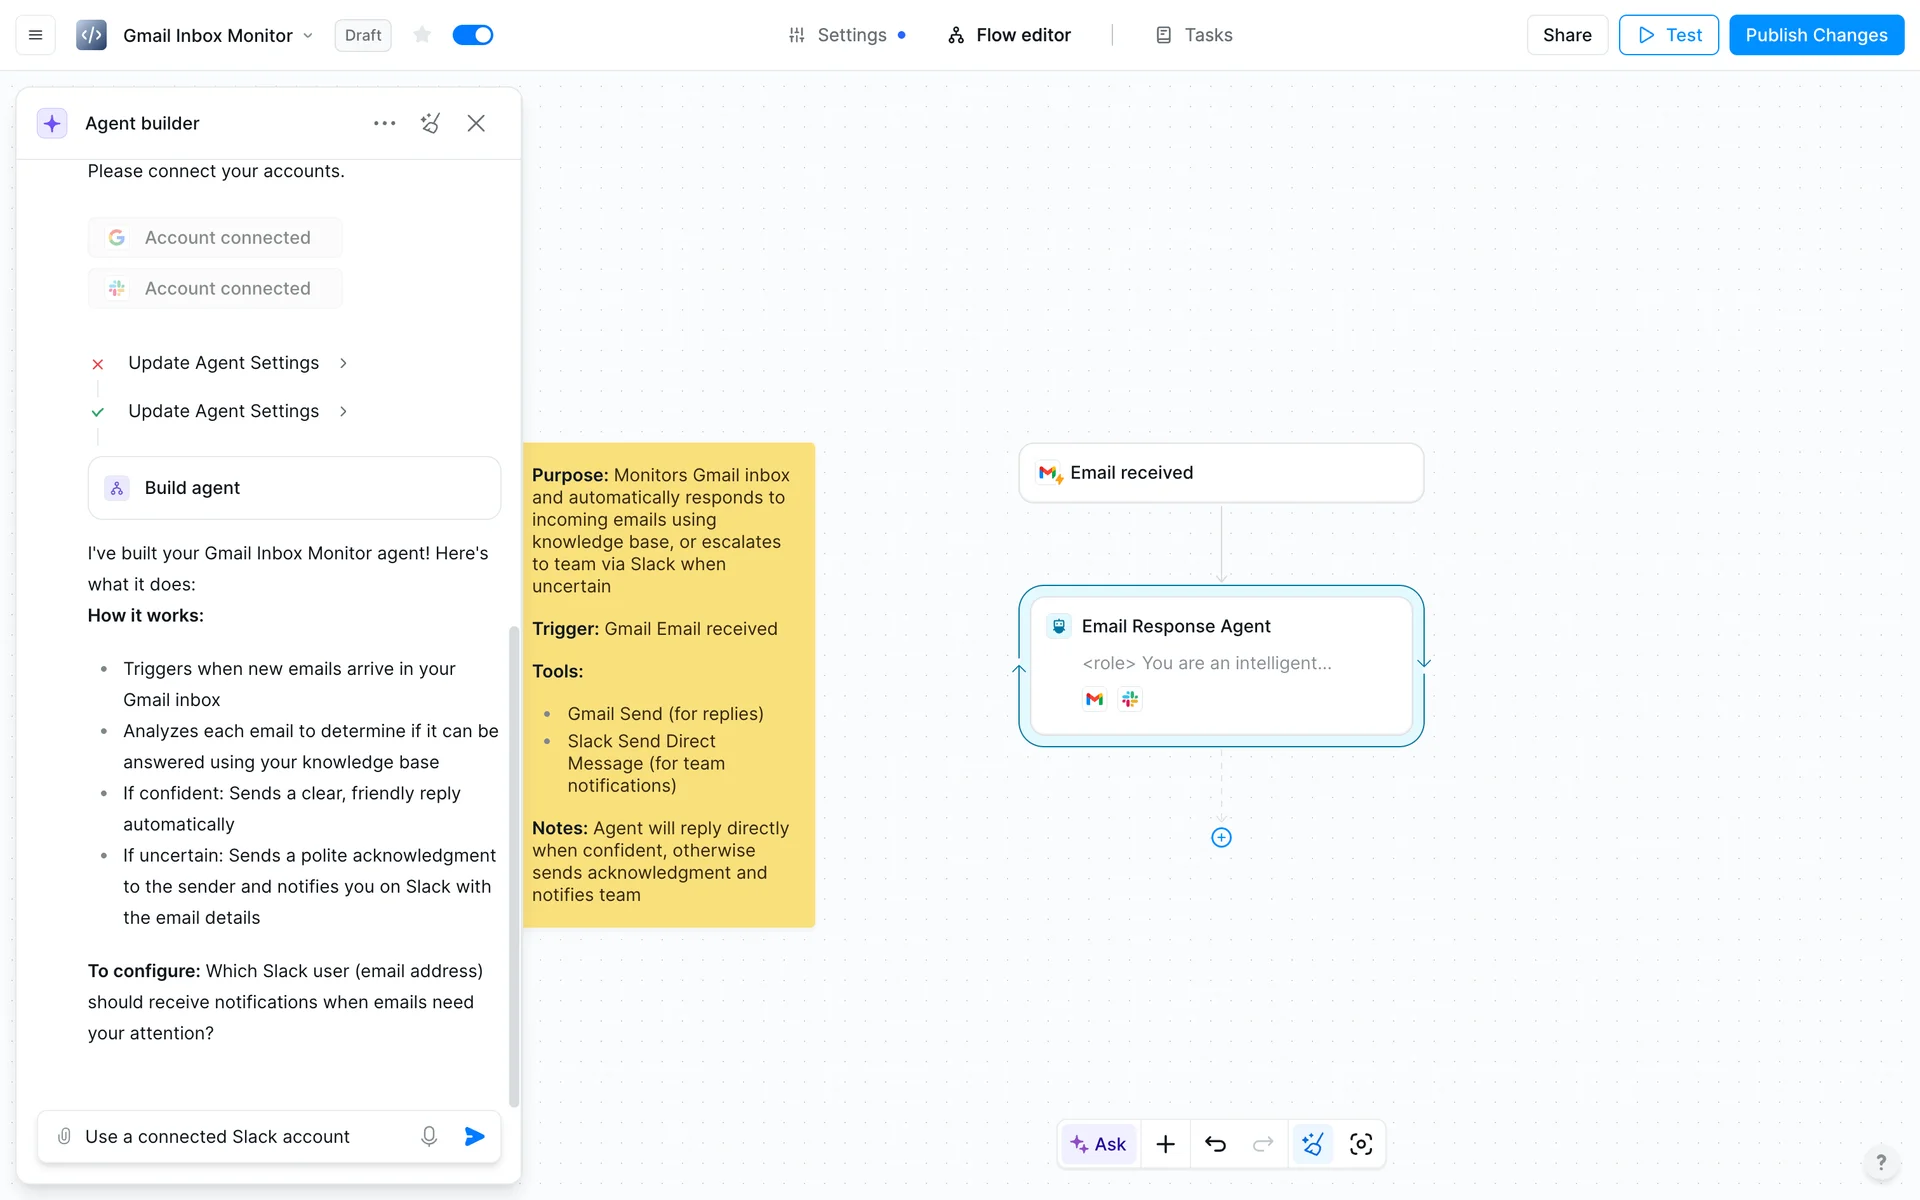The width and height of the screenshot is (1920, 1200).
Task: Open agent builder more options dots
Action: coord(384,123)
